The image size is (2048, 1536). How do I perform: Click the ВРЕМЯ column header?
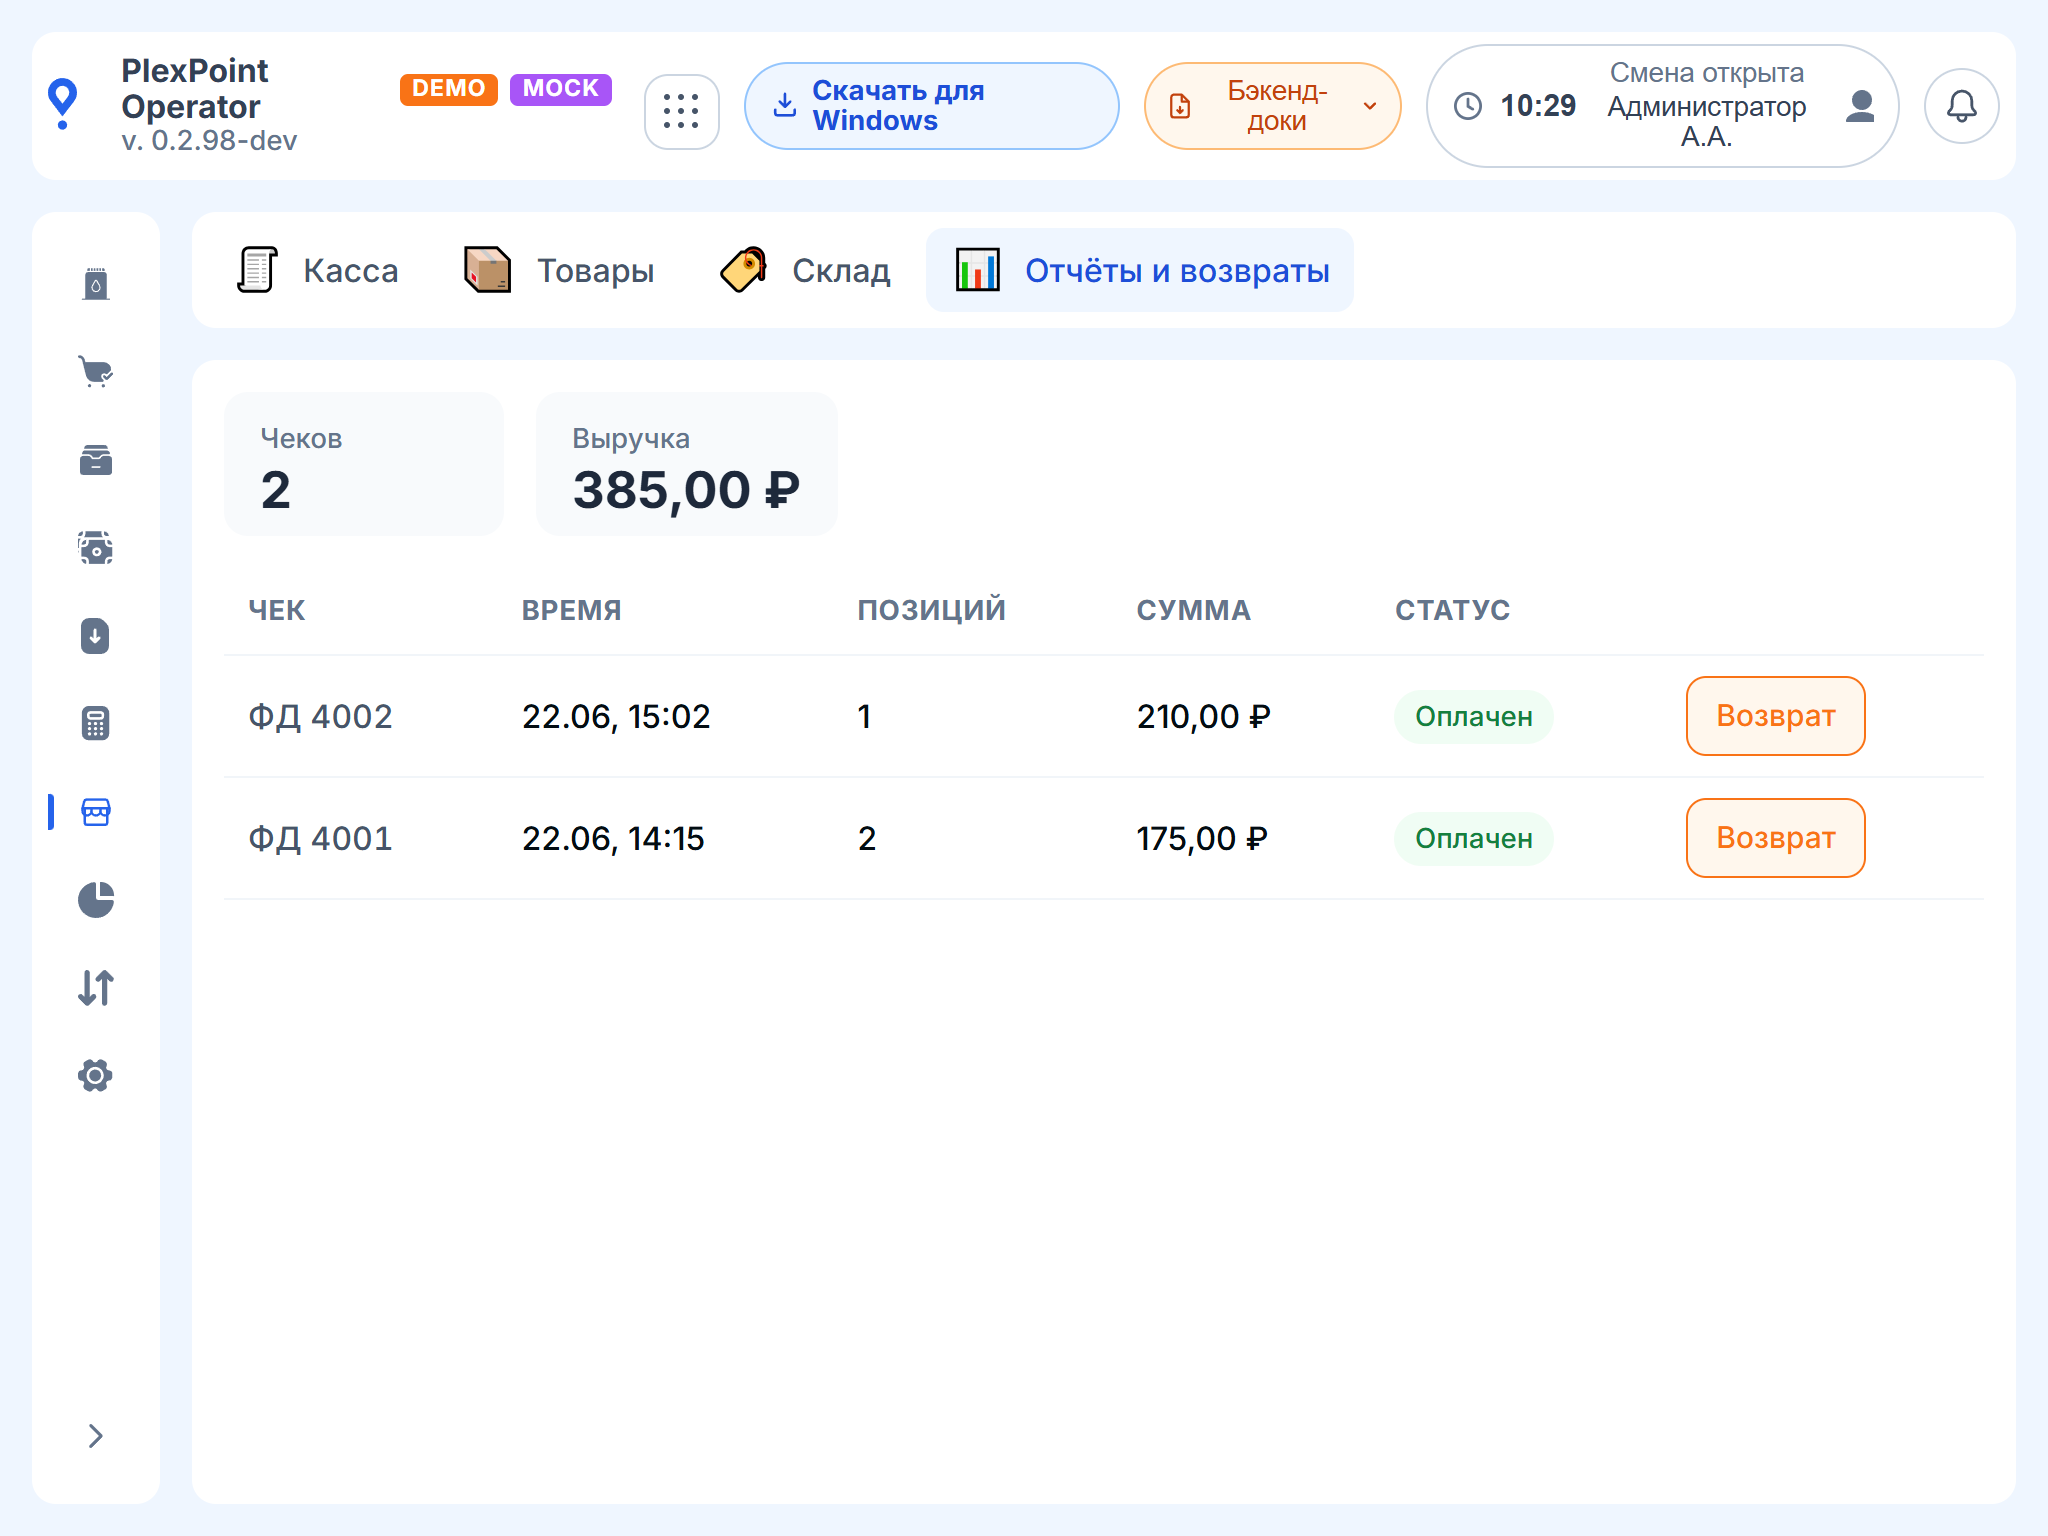(x=572, y=610)
